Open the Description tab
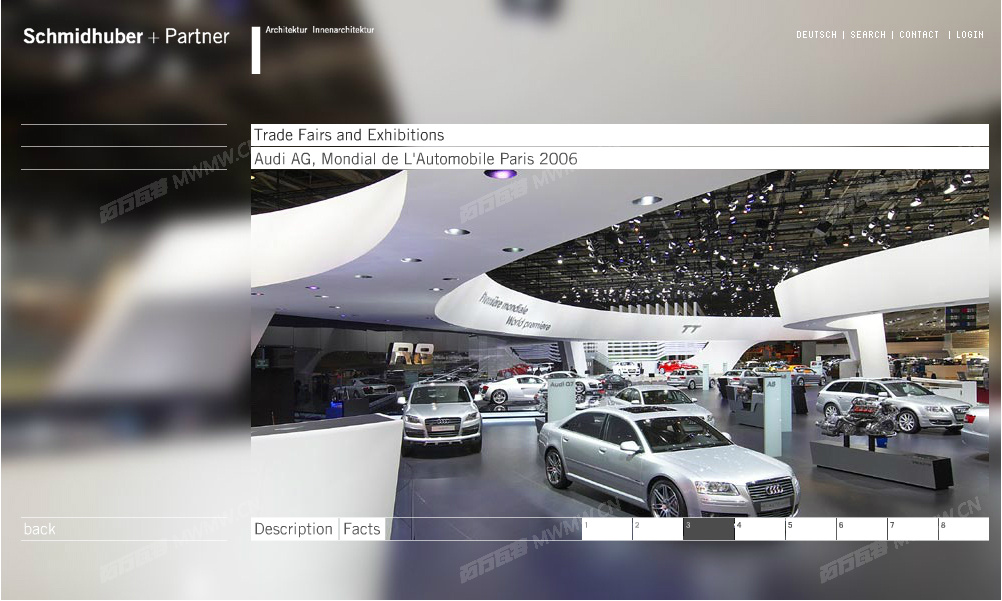1002x601 pixels. pos(293,529)
